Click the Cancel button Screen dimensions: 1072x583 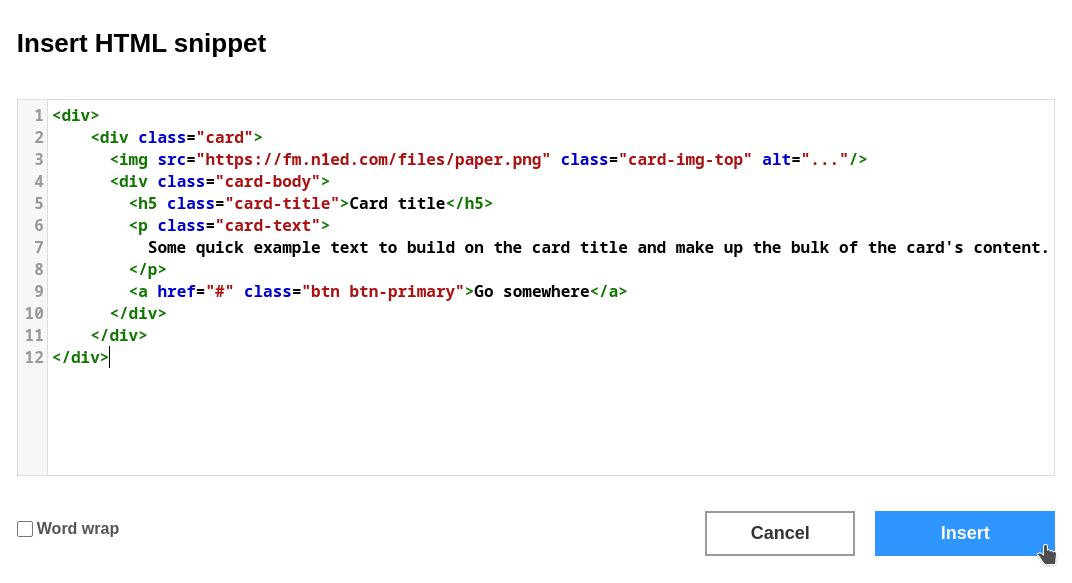pyautogui.click(x=779, y=533)
